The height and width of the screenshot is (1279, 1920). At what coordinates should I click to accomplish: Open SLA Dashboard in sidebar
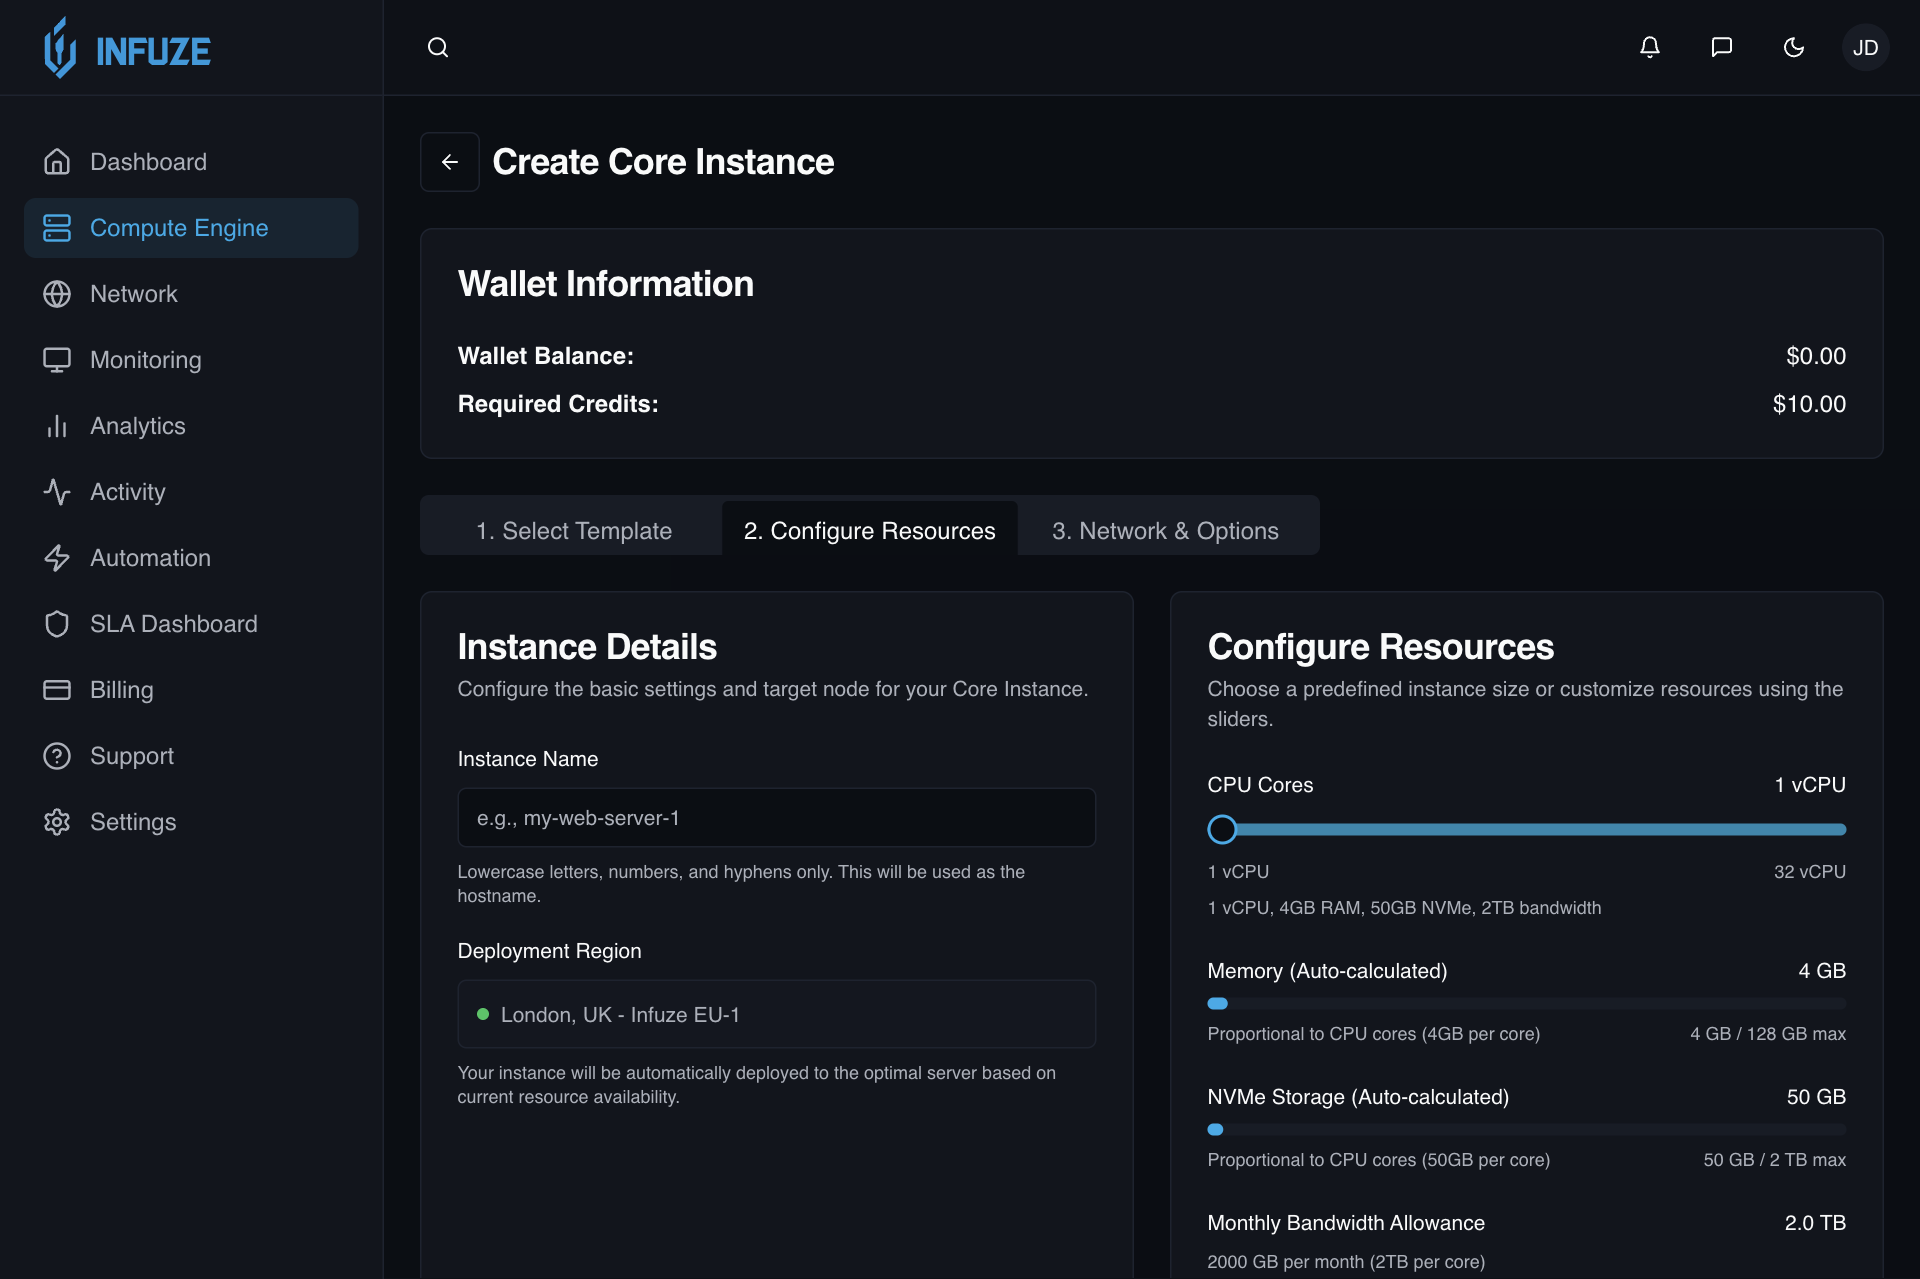(191, 624)
